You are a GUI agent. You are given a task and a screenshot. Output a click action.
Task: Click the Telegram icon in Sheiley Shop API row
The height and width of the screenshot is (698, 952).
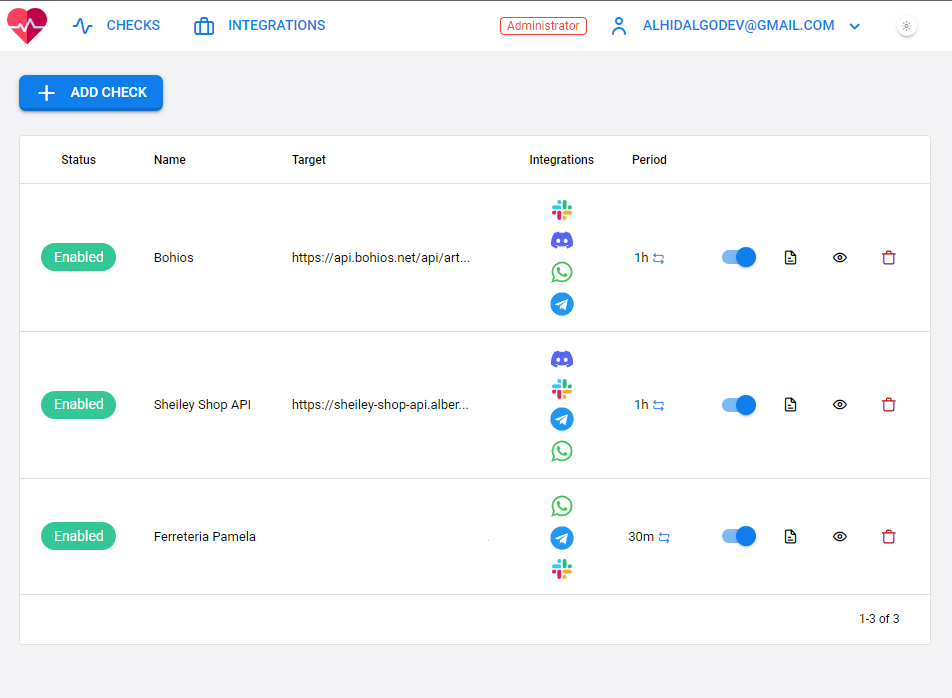coord(562,419)
